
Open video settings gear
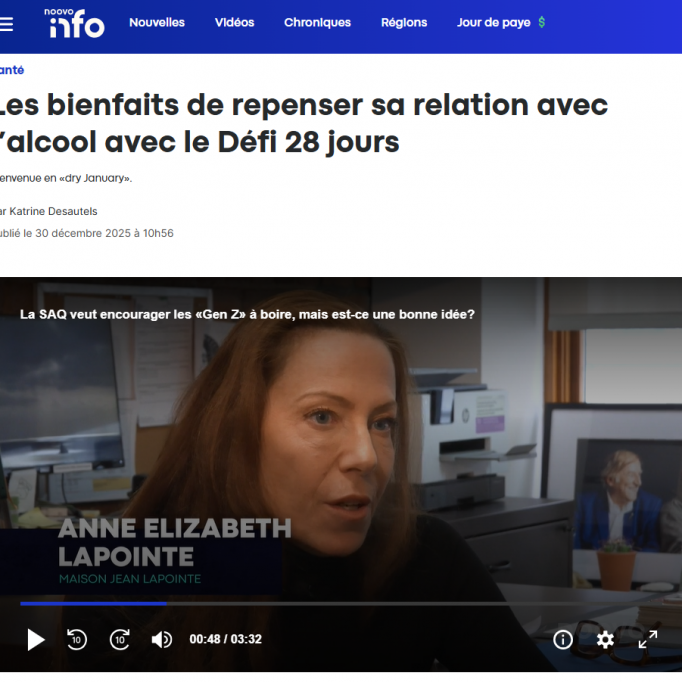(605, 640)
